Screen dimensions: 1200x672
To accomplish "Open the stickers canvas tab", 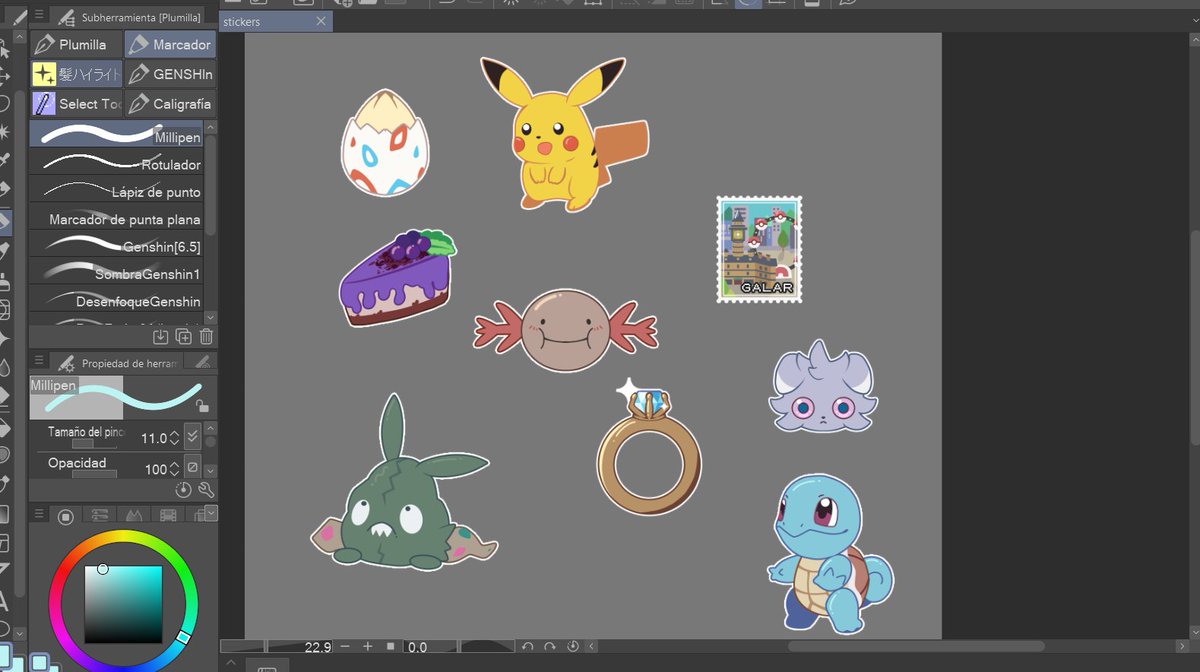I will click(266, 21).
